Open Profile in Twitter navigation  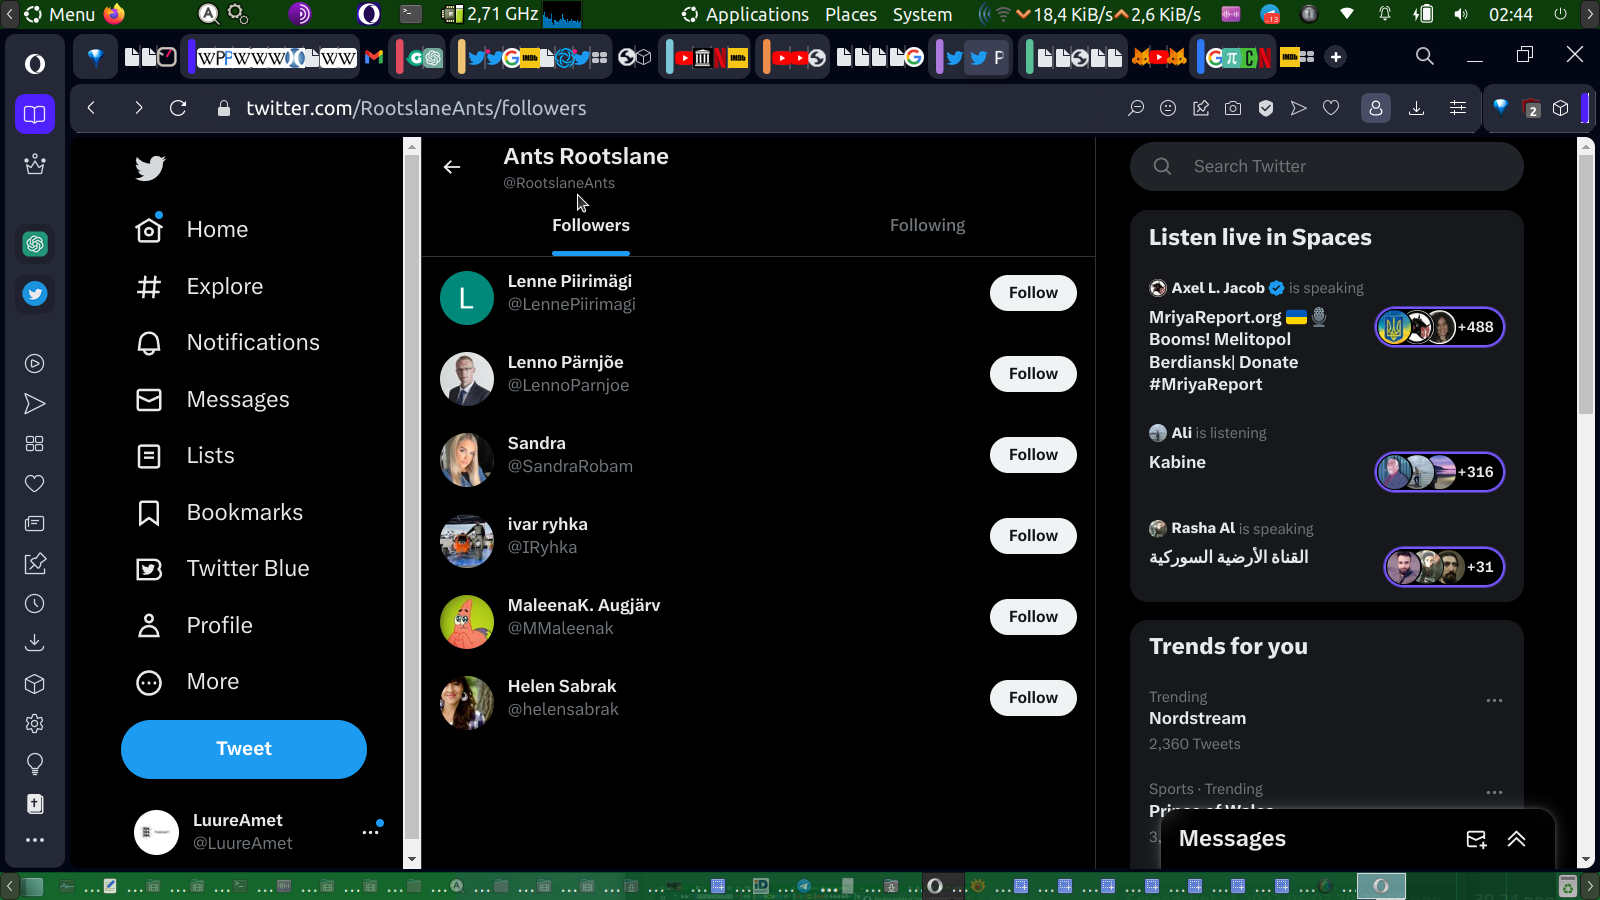click(x=194, y=626)
